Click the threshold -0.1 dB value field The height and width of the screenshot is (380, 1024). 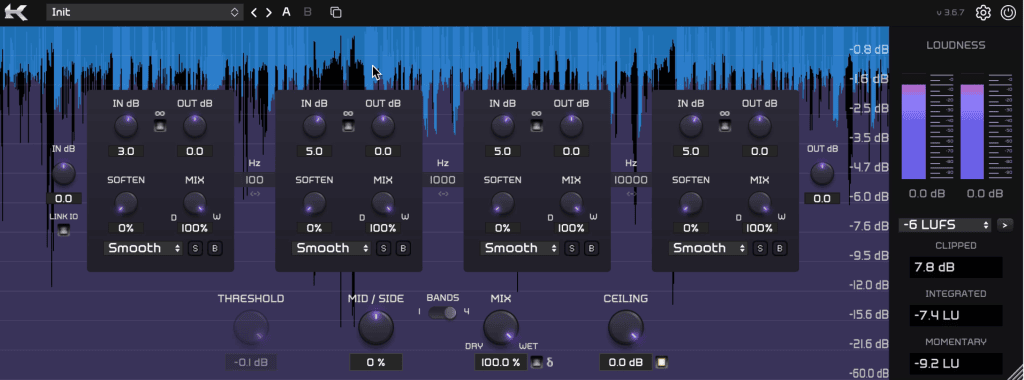click(251, 362)
